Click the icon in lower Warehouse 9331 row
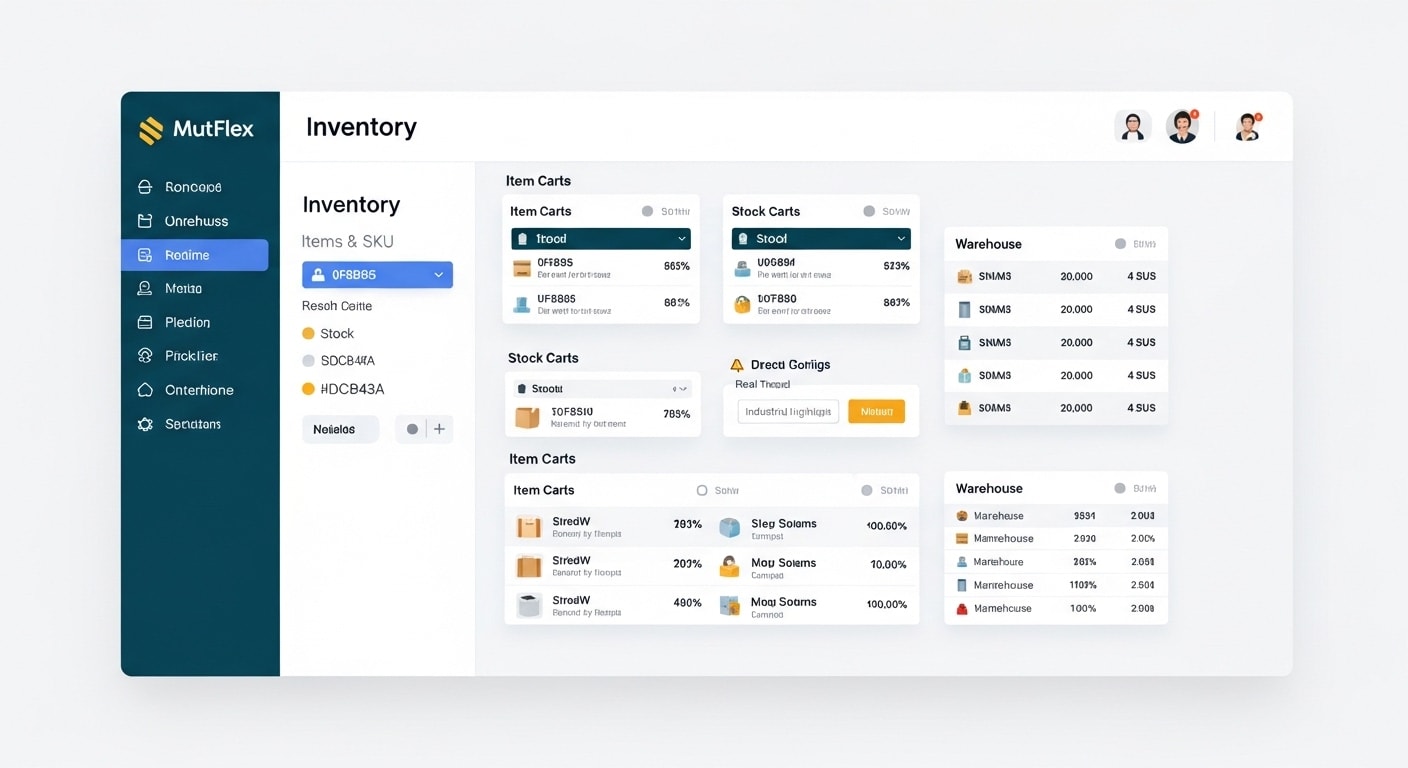1408x768 pixels. [962, 516]
